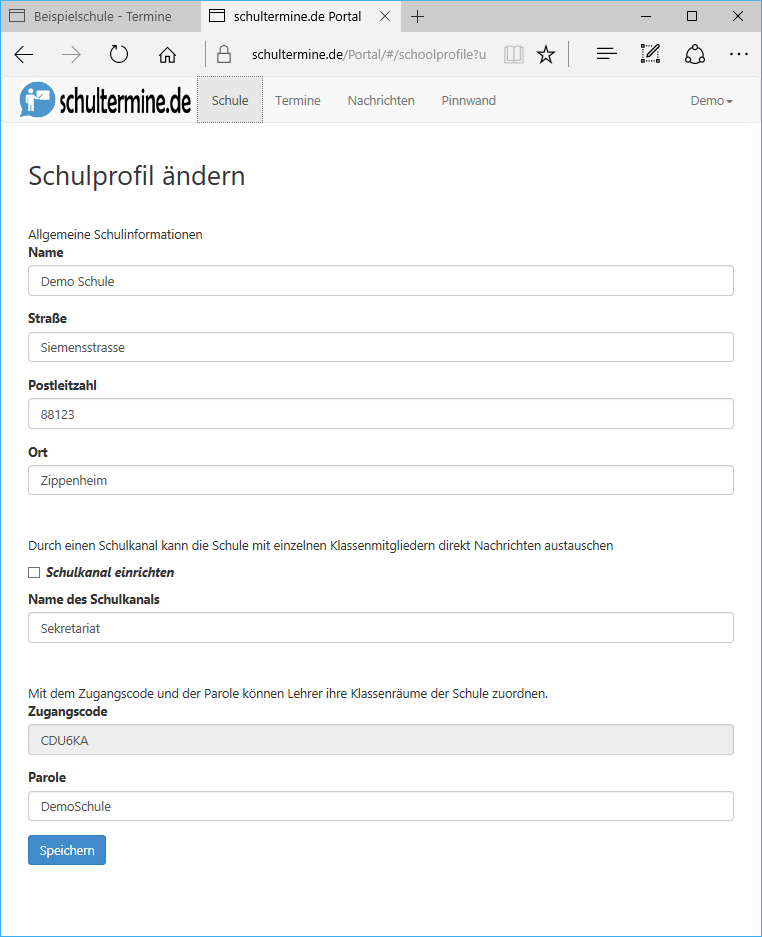
Task: Switch to Beispielschule - Termine browser tab
Action: [101, 16]
